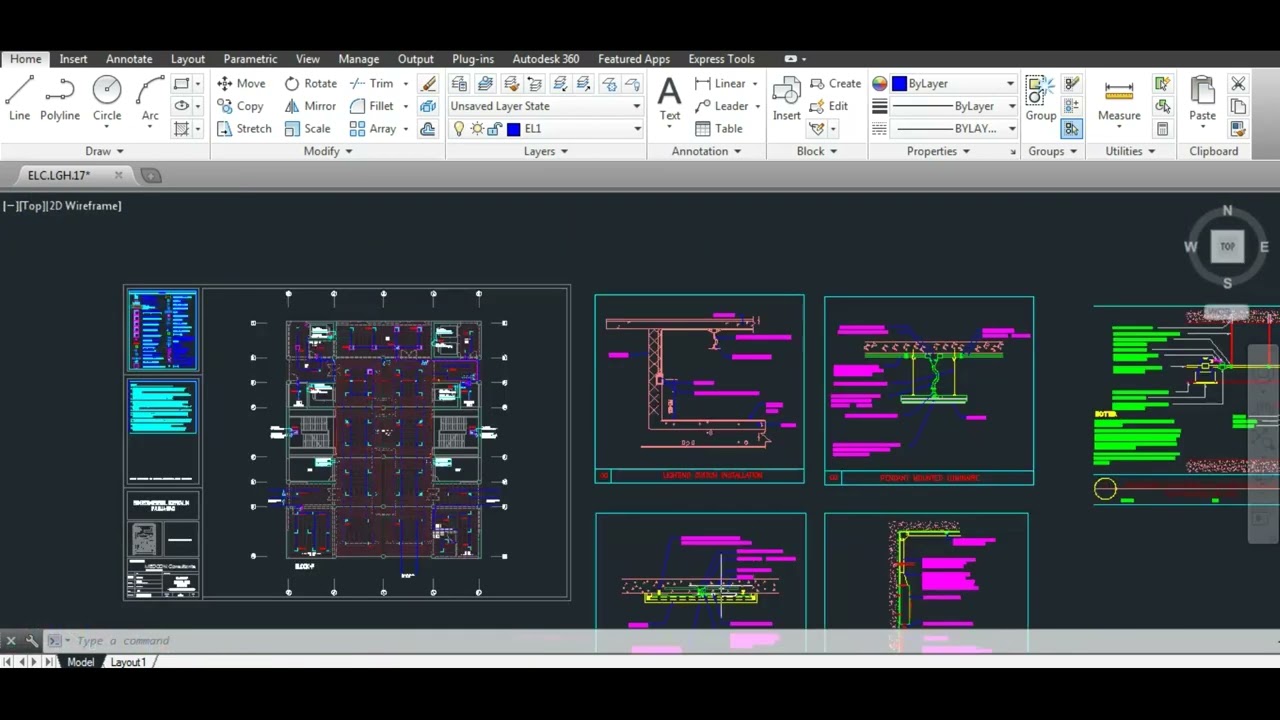Click the Paste clipboard button
This screenshot has width=1280, height=720.
tap(1203, 98)
